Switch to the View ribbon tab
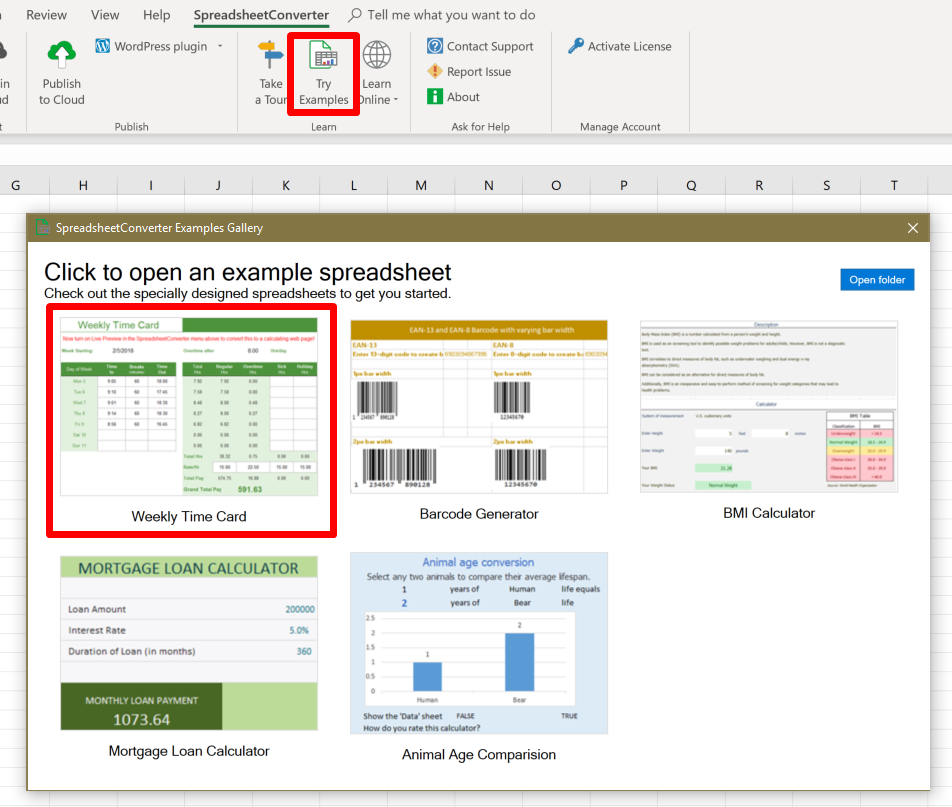This screenshot has height=807, width=952. (x=104, y=15)
